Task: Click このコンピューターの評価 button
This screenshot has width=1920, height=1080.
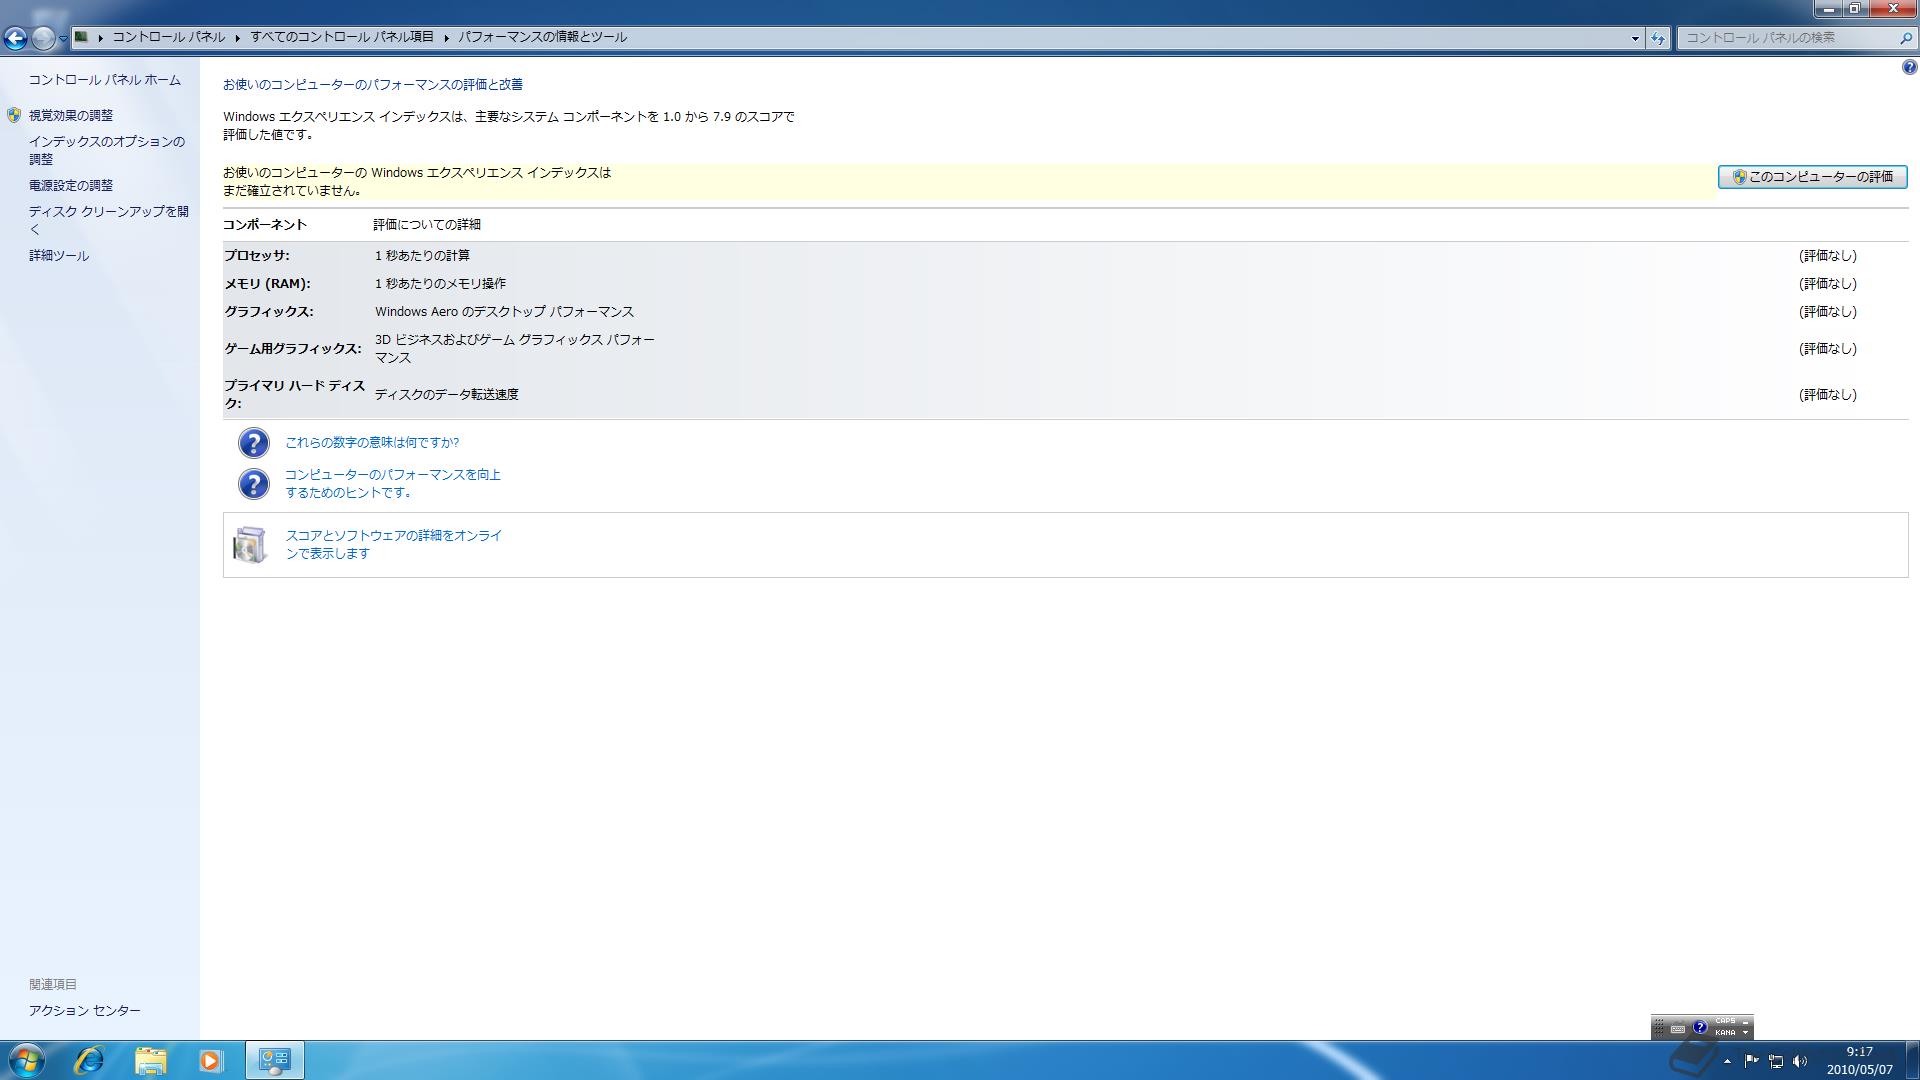Action: coord(1812,177)
